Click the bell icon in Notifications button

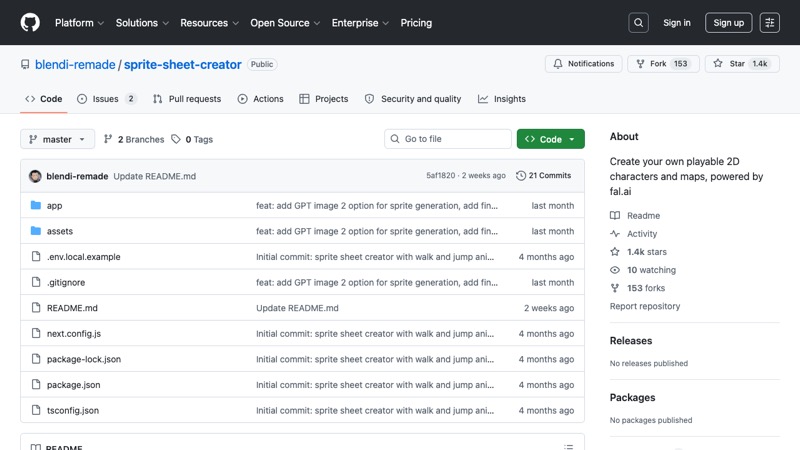558,64
